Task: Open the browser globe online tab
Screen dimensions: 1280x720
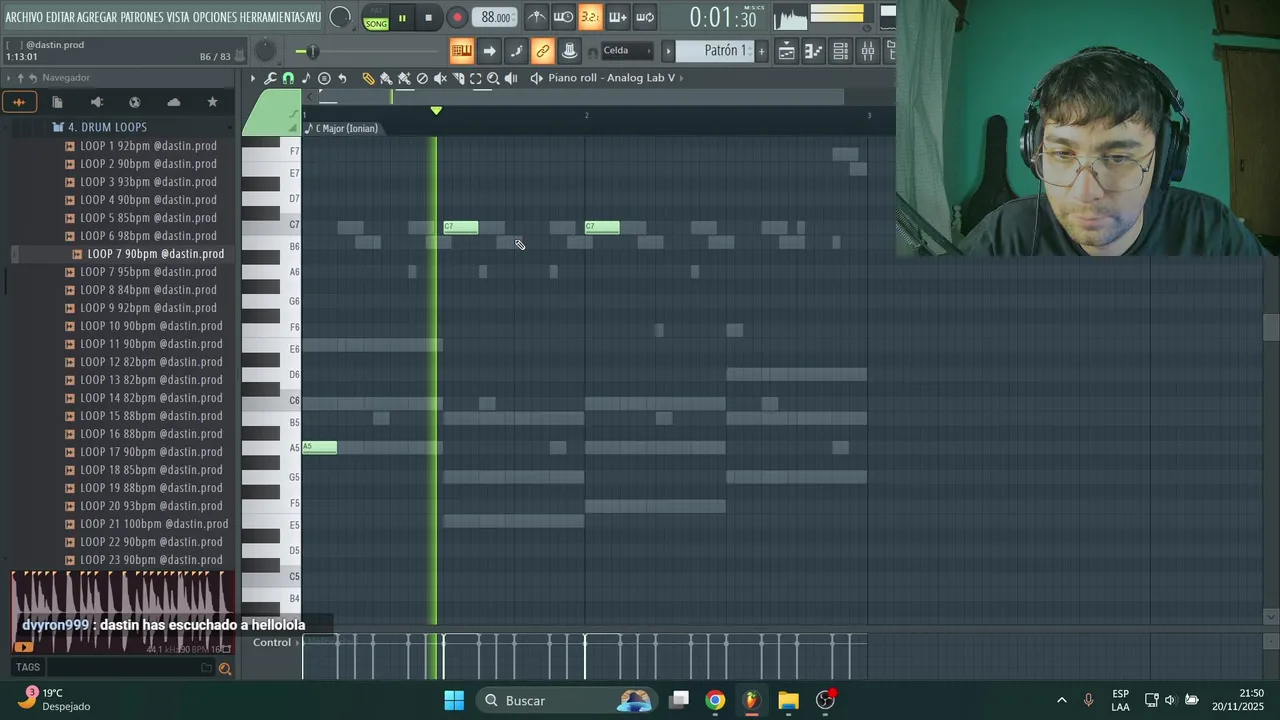Action: tap(135, 102)
